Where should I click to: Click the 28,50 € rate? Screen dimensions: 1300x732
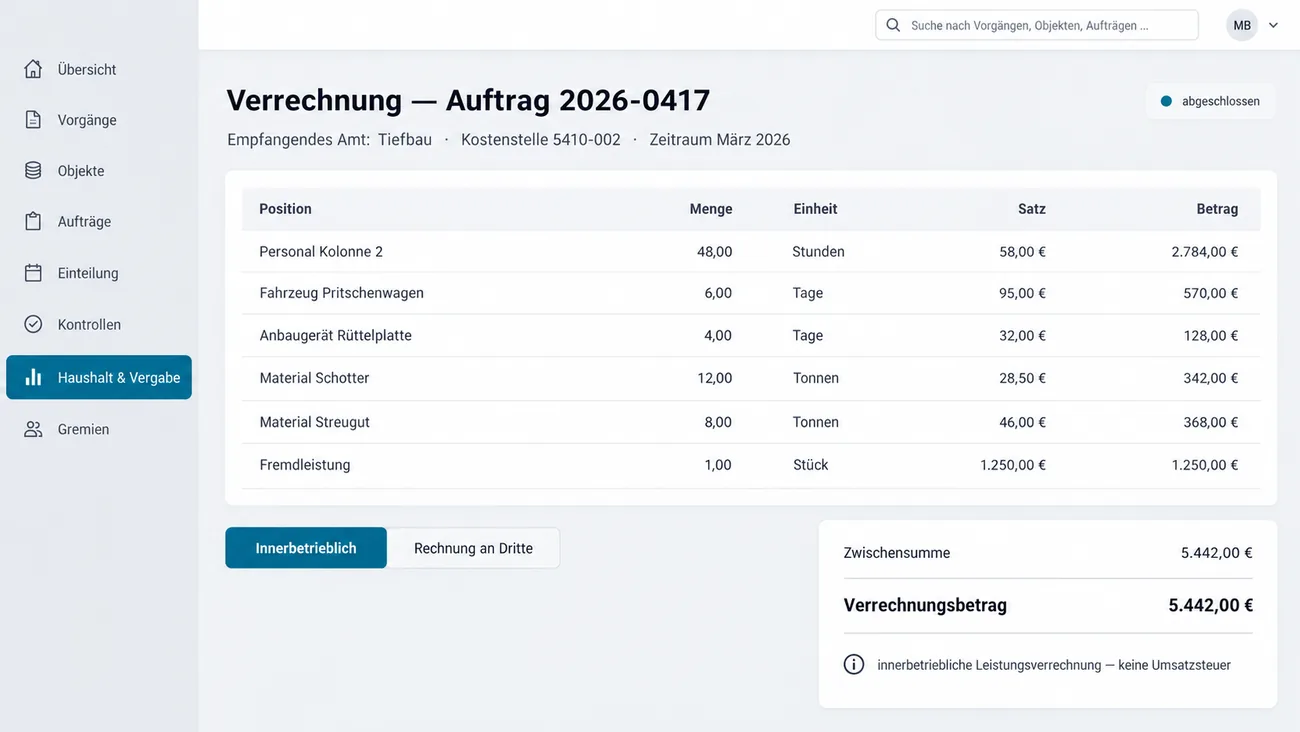click(x=1022, y=378)
